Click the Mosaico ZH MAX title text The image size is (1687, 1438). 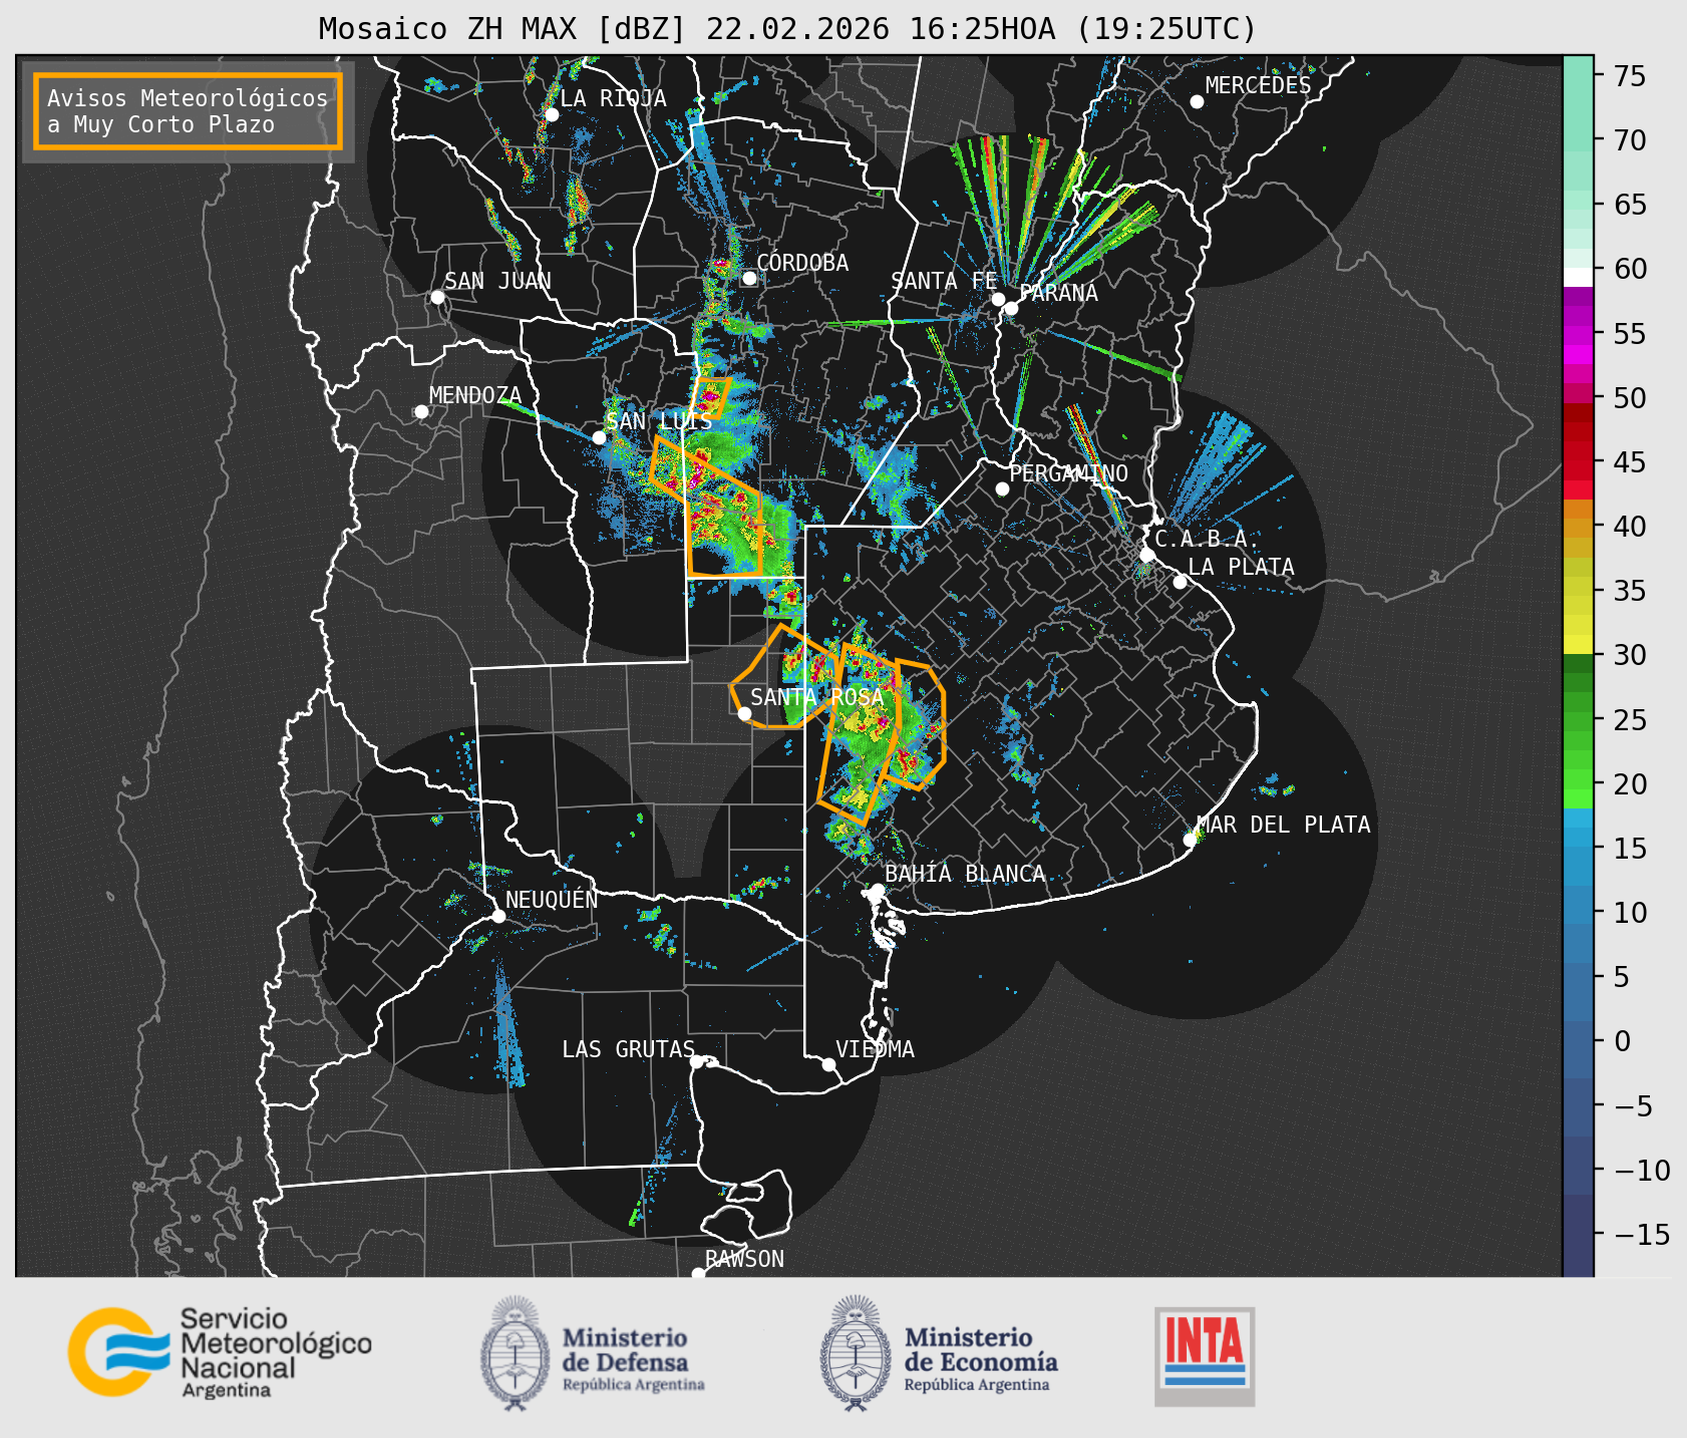pos(786,29)
